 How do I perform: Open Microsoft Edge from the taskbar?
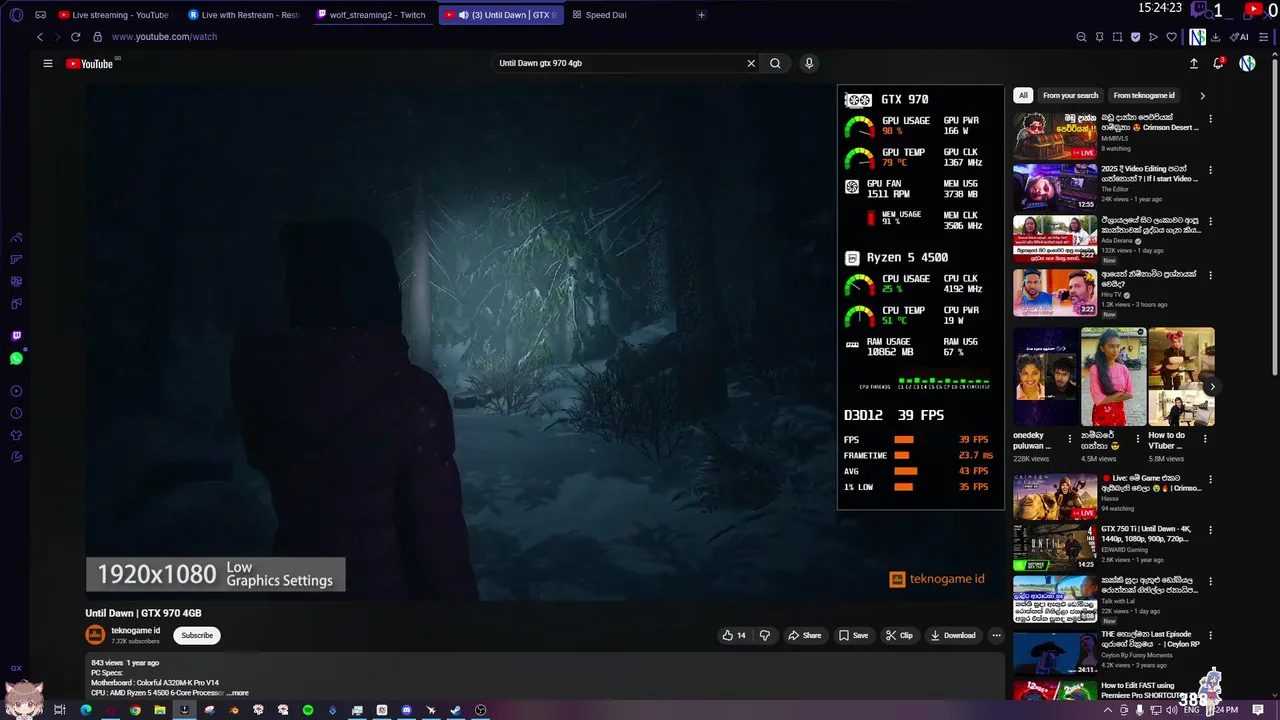tap(86, 710)
